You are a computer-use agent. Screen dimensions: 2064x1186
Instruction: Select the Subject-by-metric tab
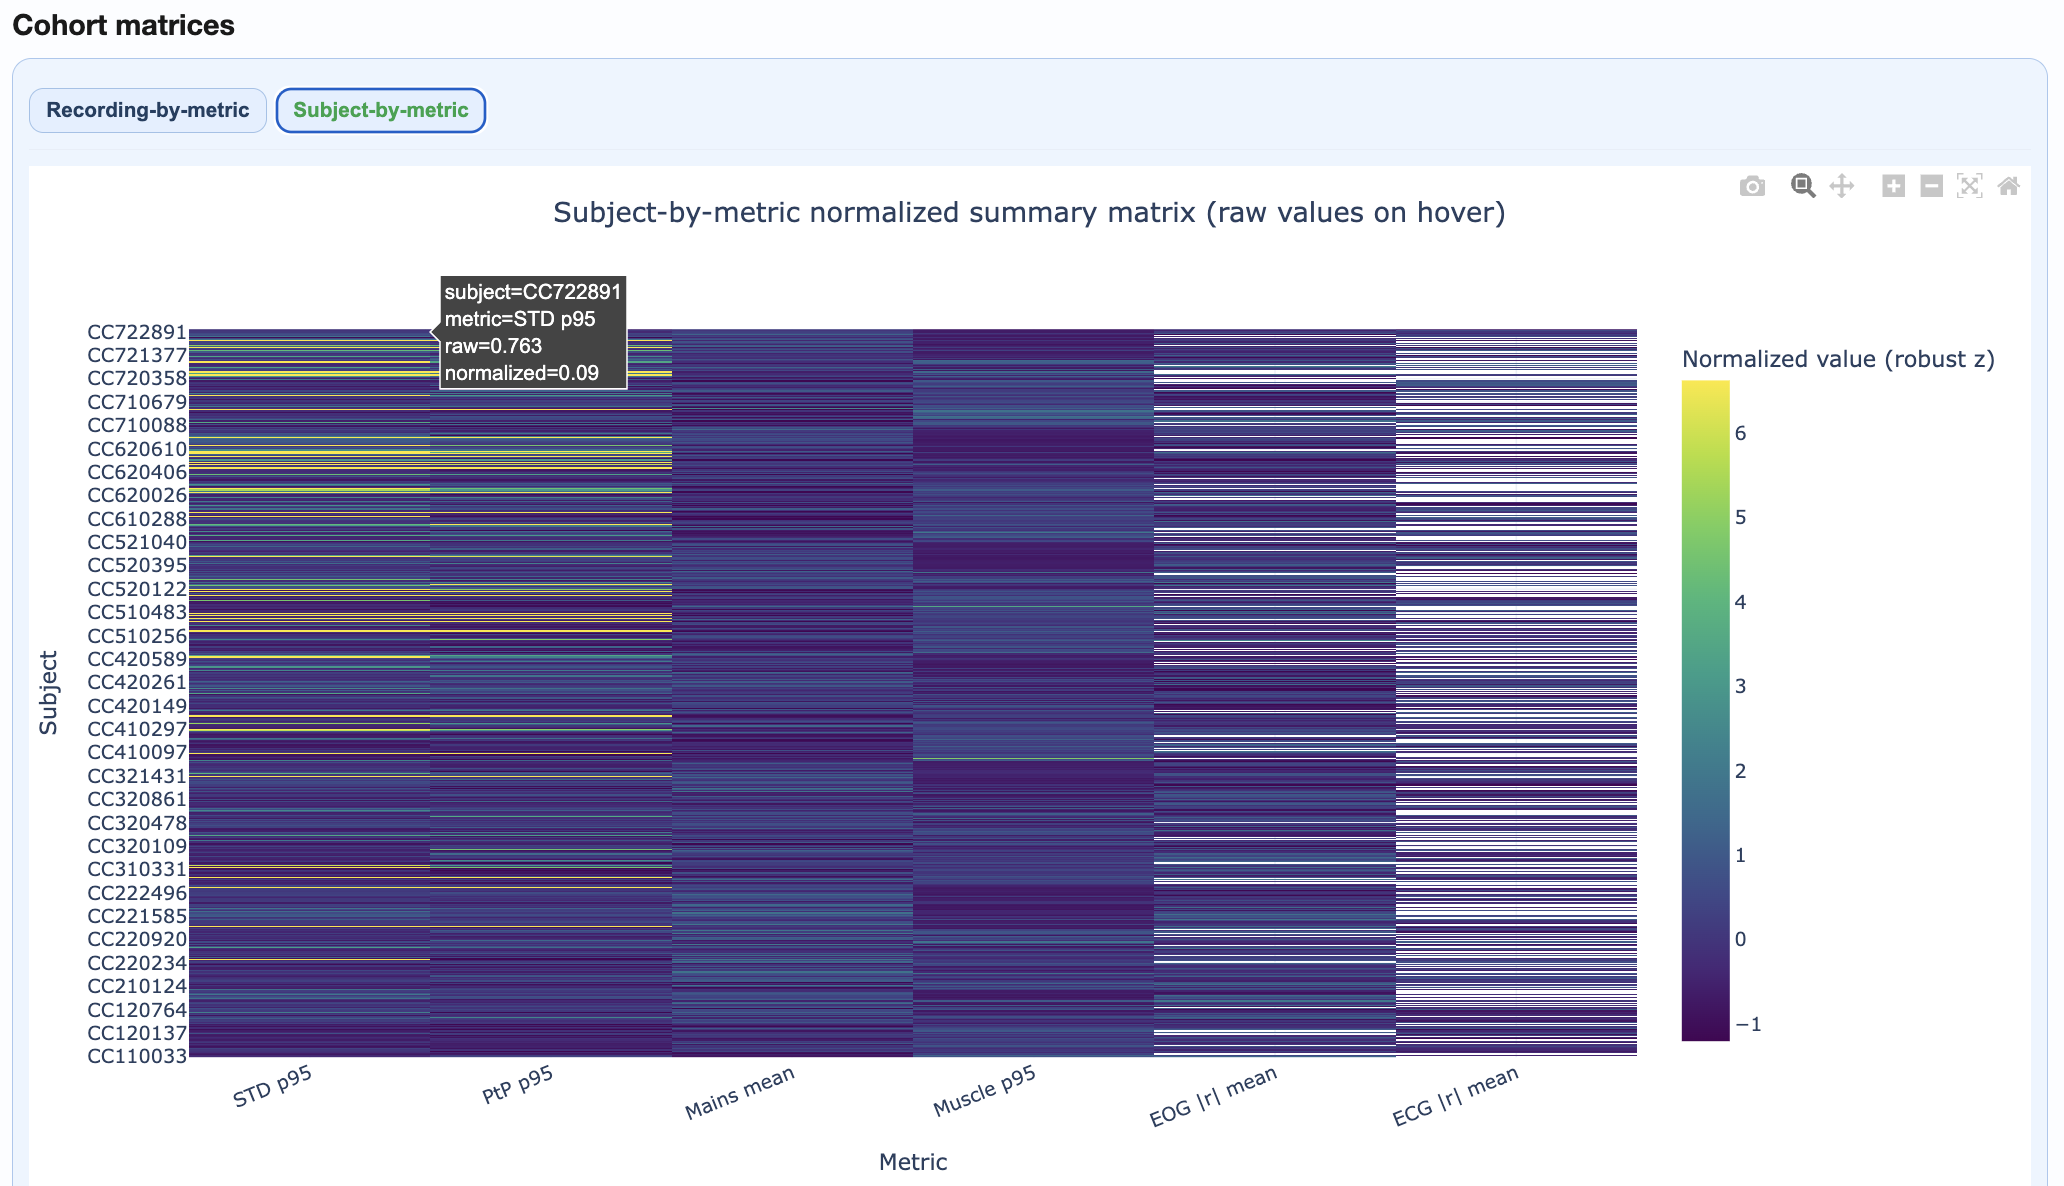(380, 110)
